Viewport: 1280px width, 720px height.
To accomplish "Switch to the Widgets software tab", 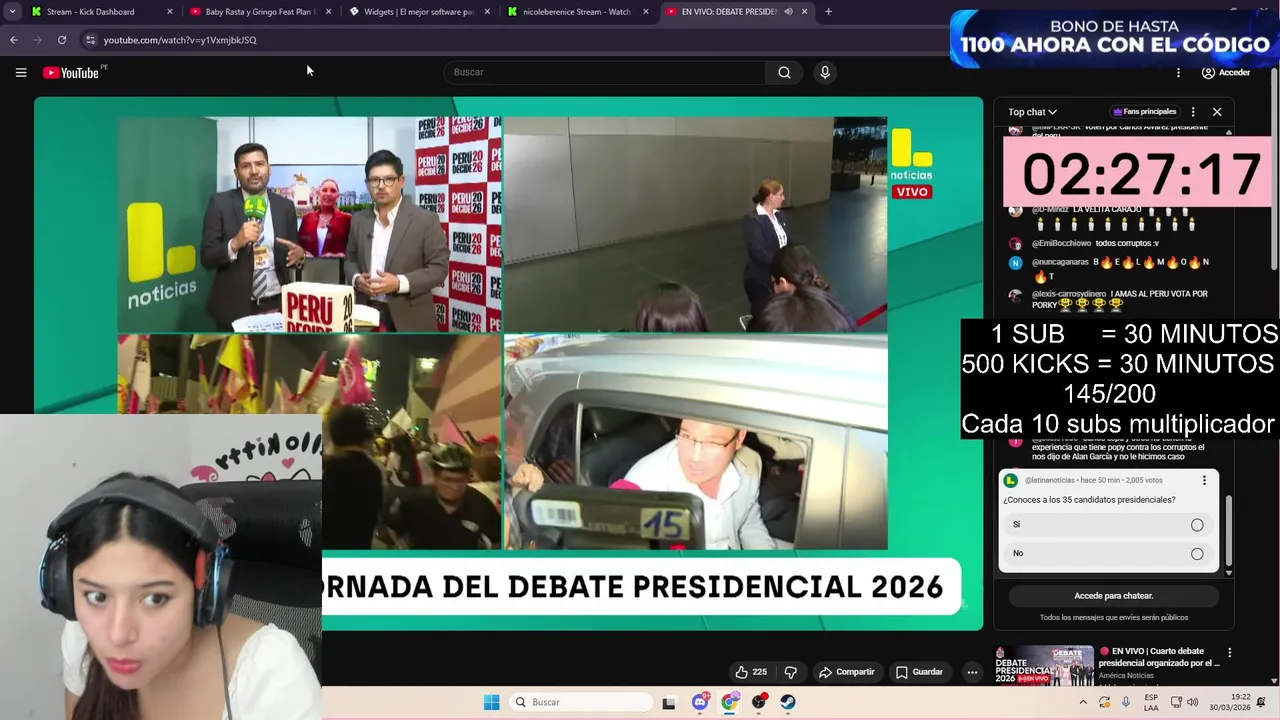I will click(418, 12).
